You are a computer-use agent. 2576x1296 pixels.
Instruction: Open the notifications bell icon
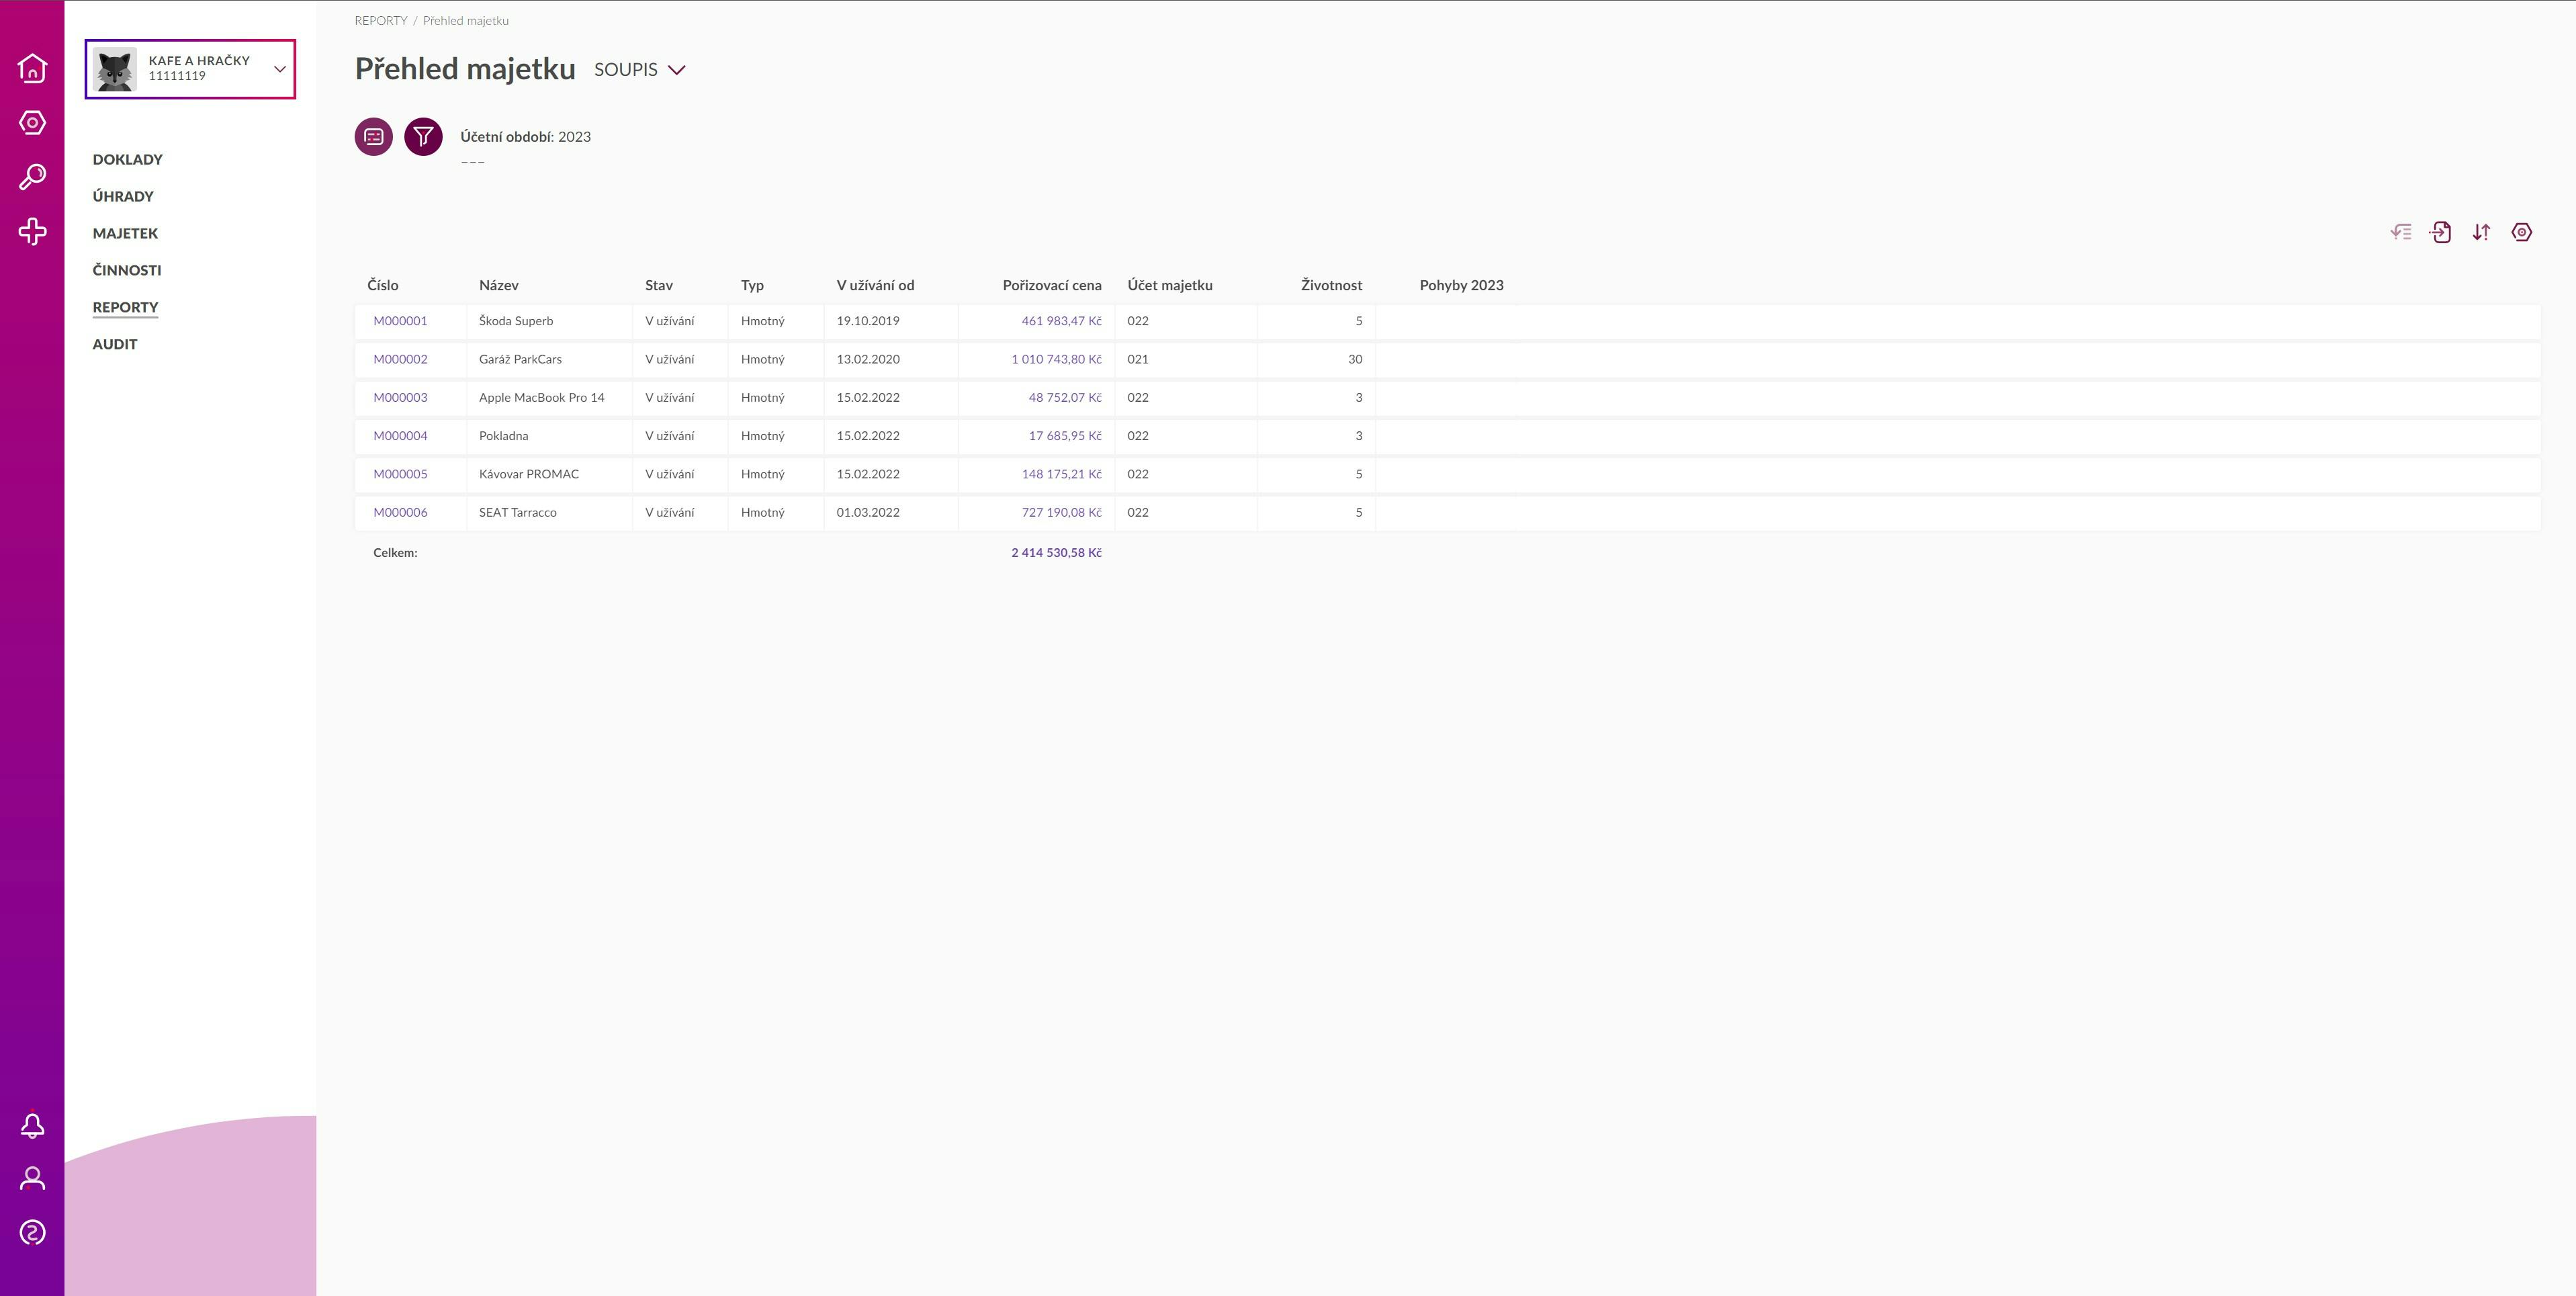click(32, 1126)
